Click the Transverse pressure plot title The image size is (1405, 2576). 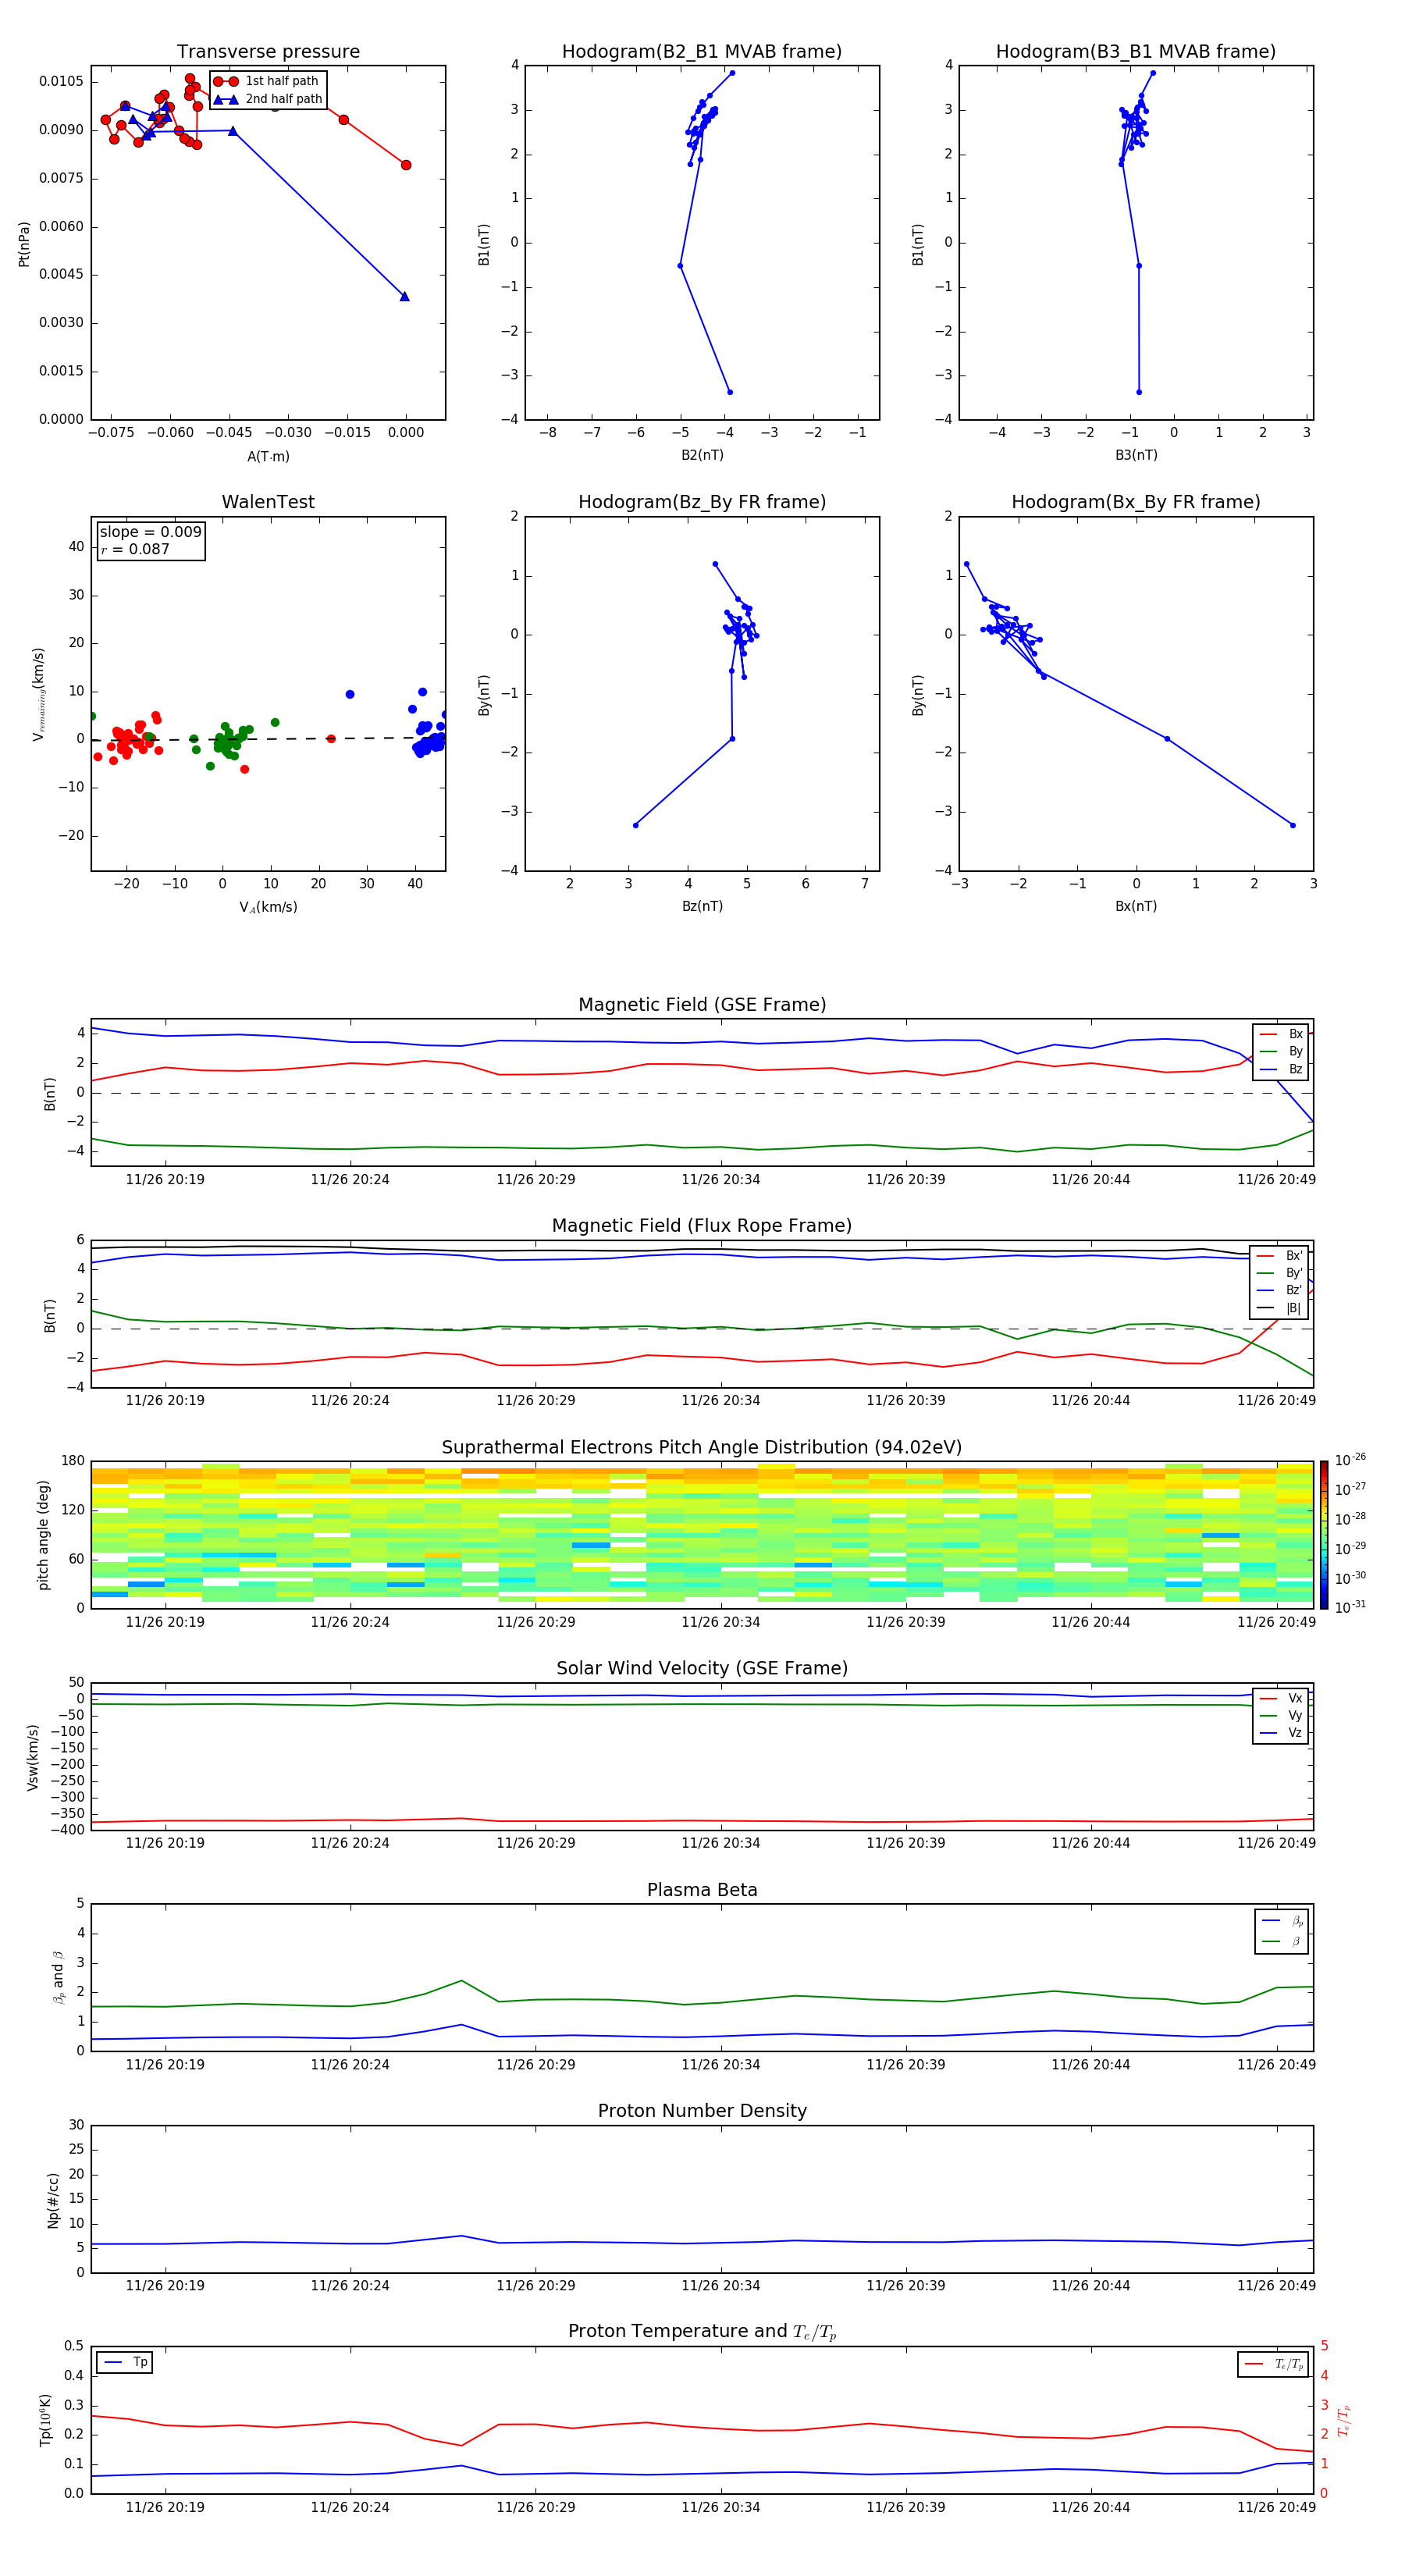pyautogui.click(x=268, y=51)
